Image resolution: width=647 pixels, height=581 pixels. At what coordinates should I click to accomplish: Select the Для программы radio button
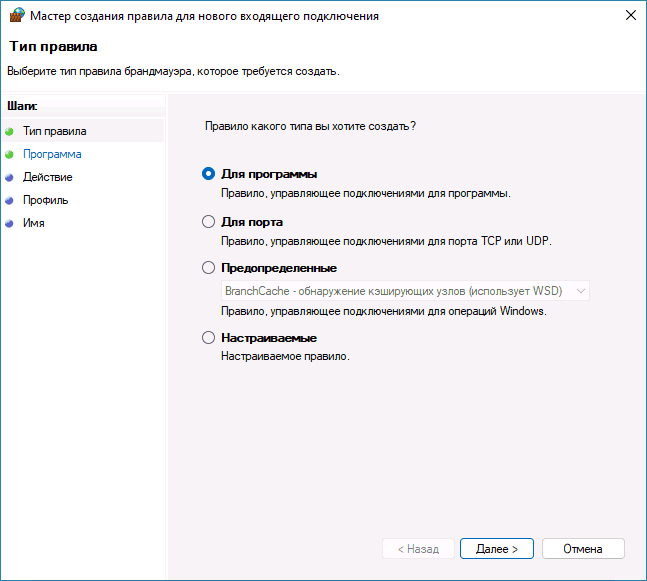[x=209, y=173]
